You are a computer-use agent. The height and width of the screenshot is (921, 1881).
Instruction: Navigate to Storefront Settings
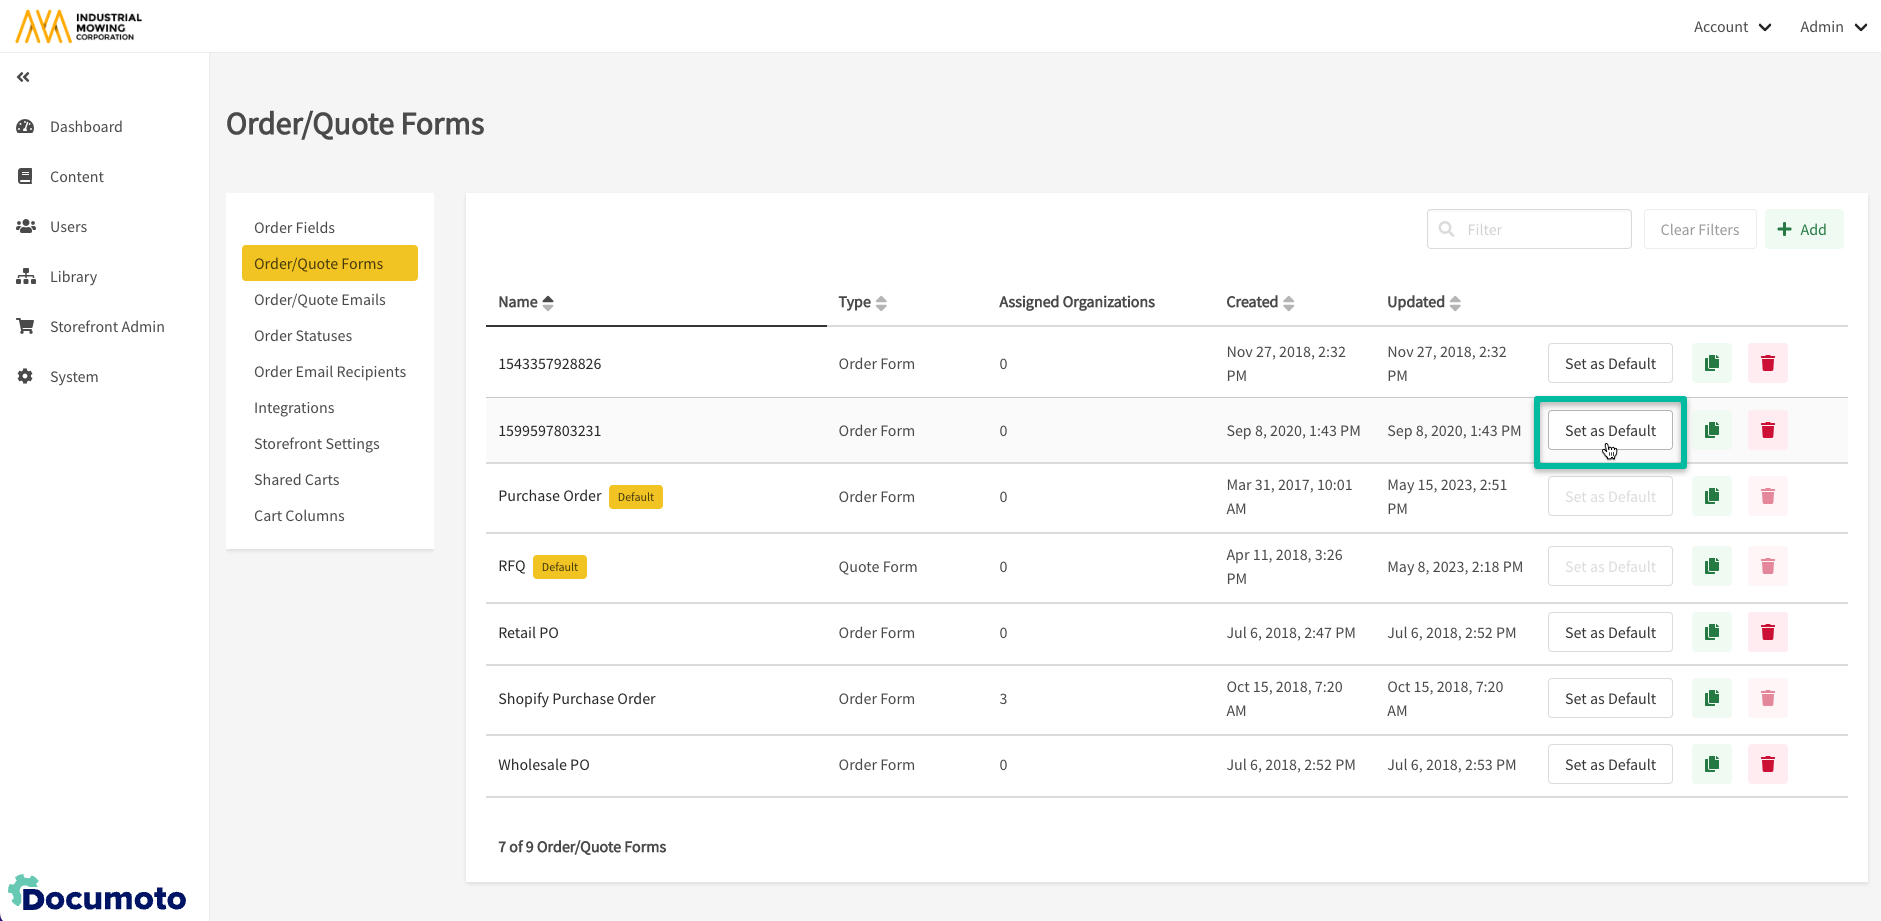click(x=316, y=444)
